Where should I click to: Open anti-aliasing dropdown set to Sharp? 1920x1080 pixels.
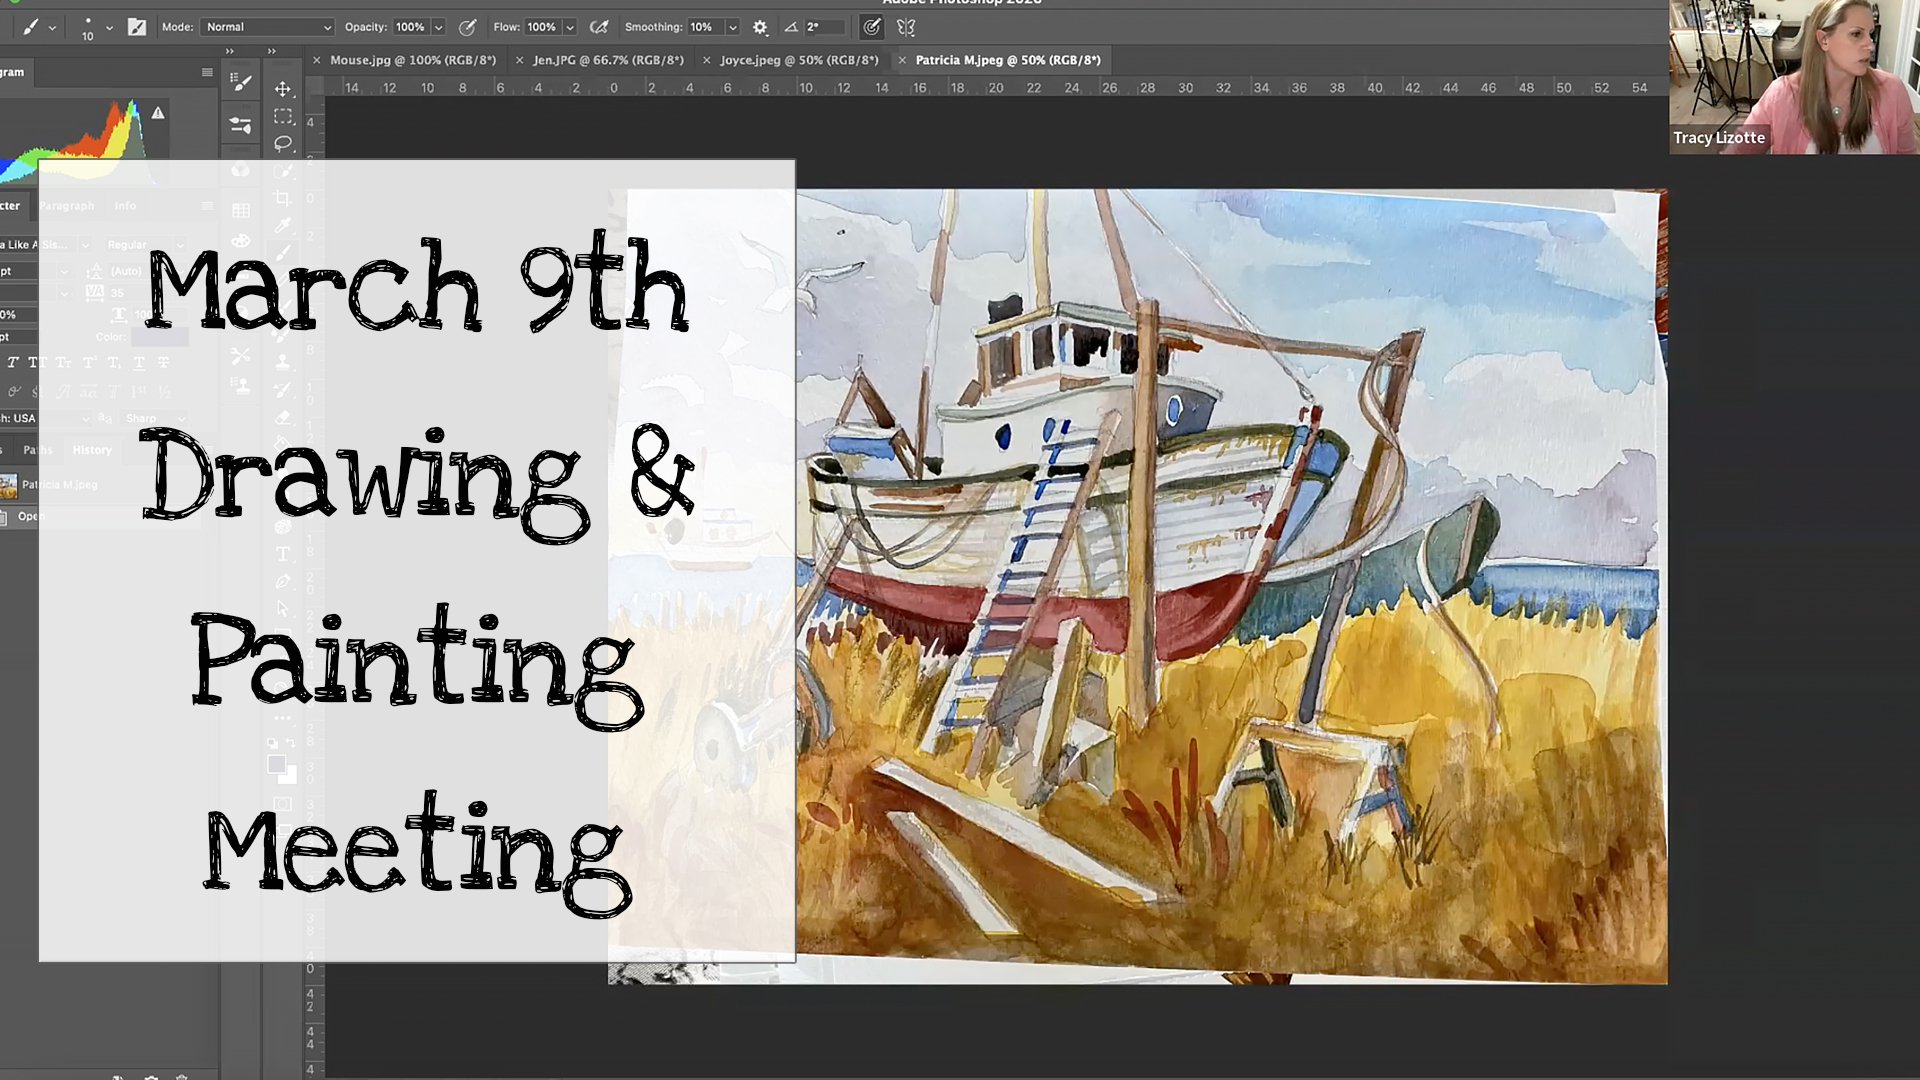[x=155, y=419]
